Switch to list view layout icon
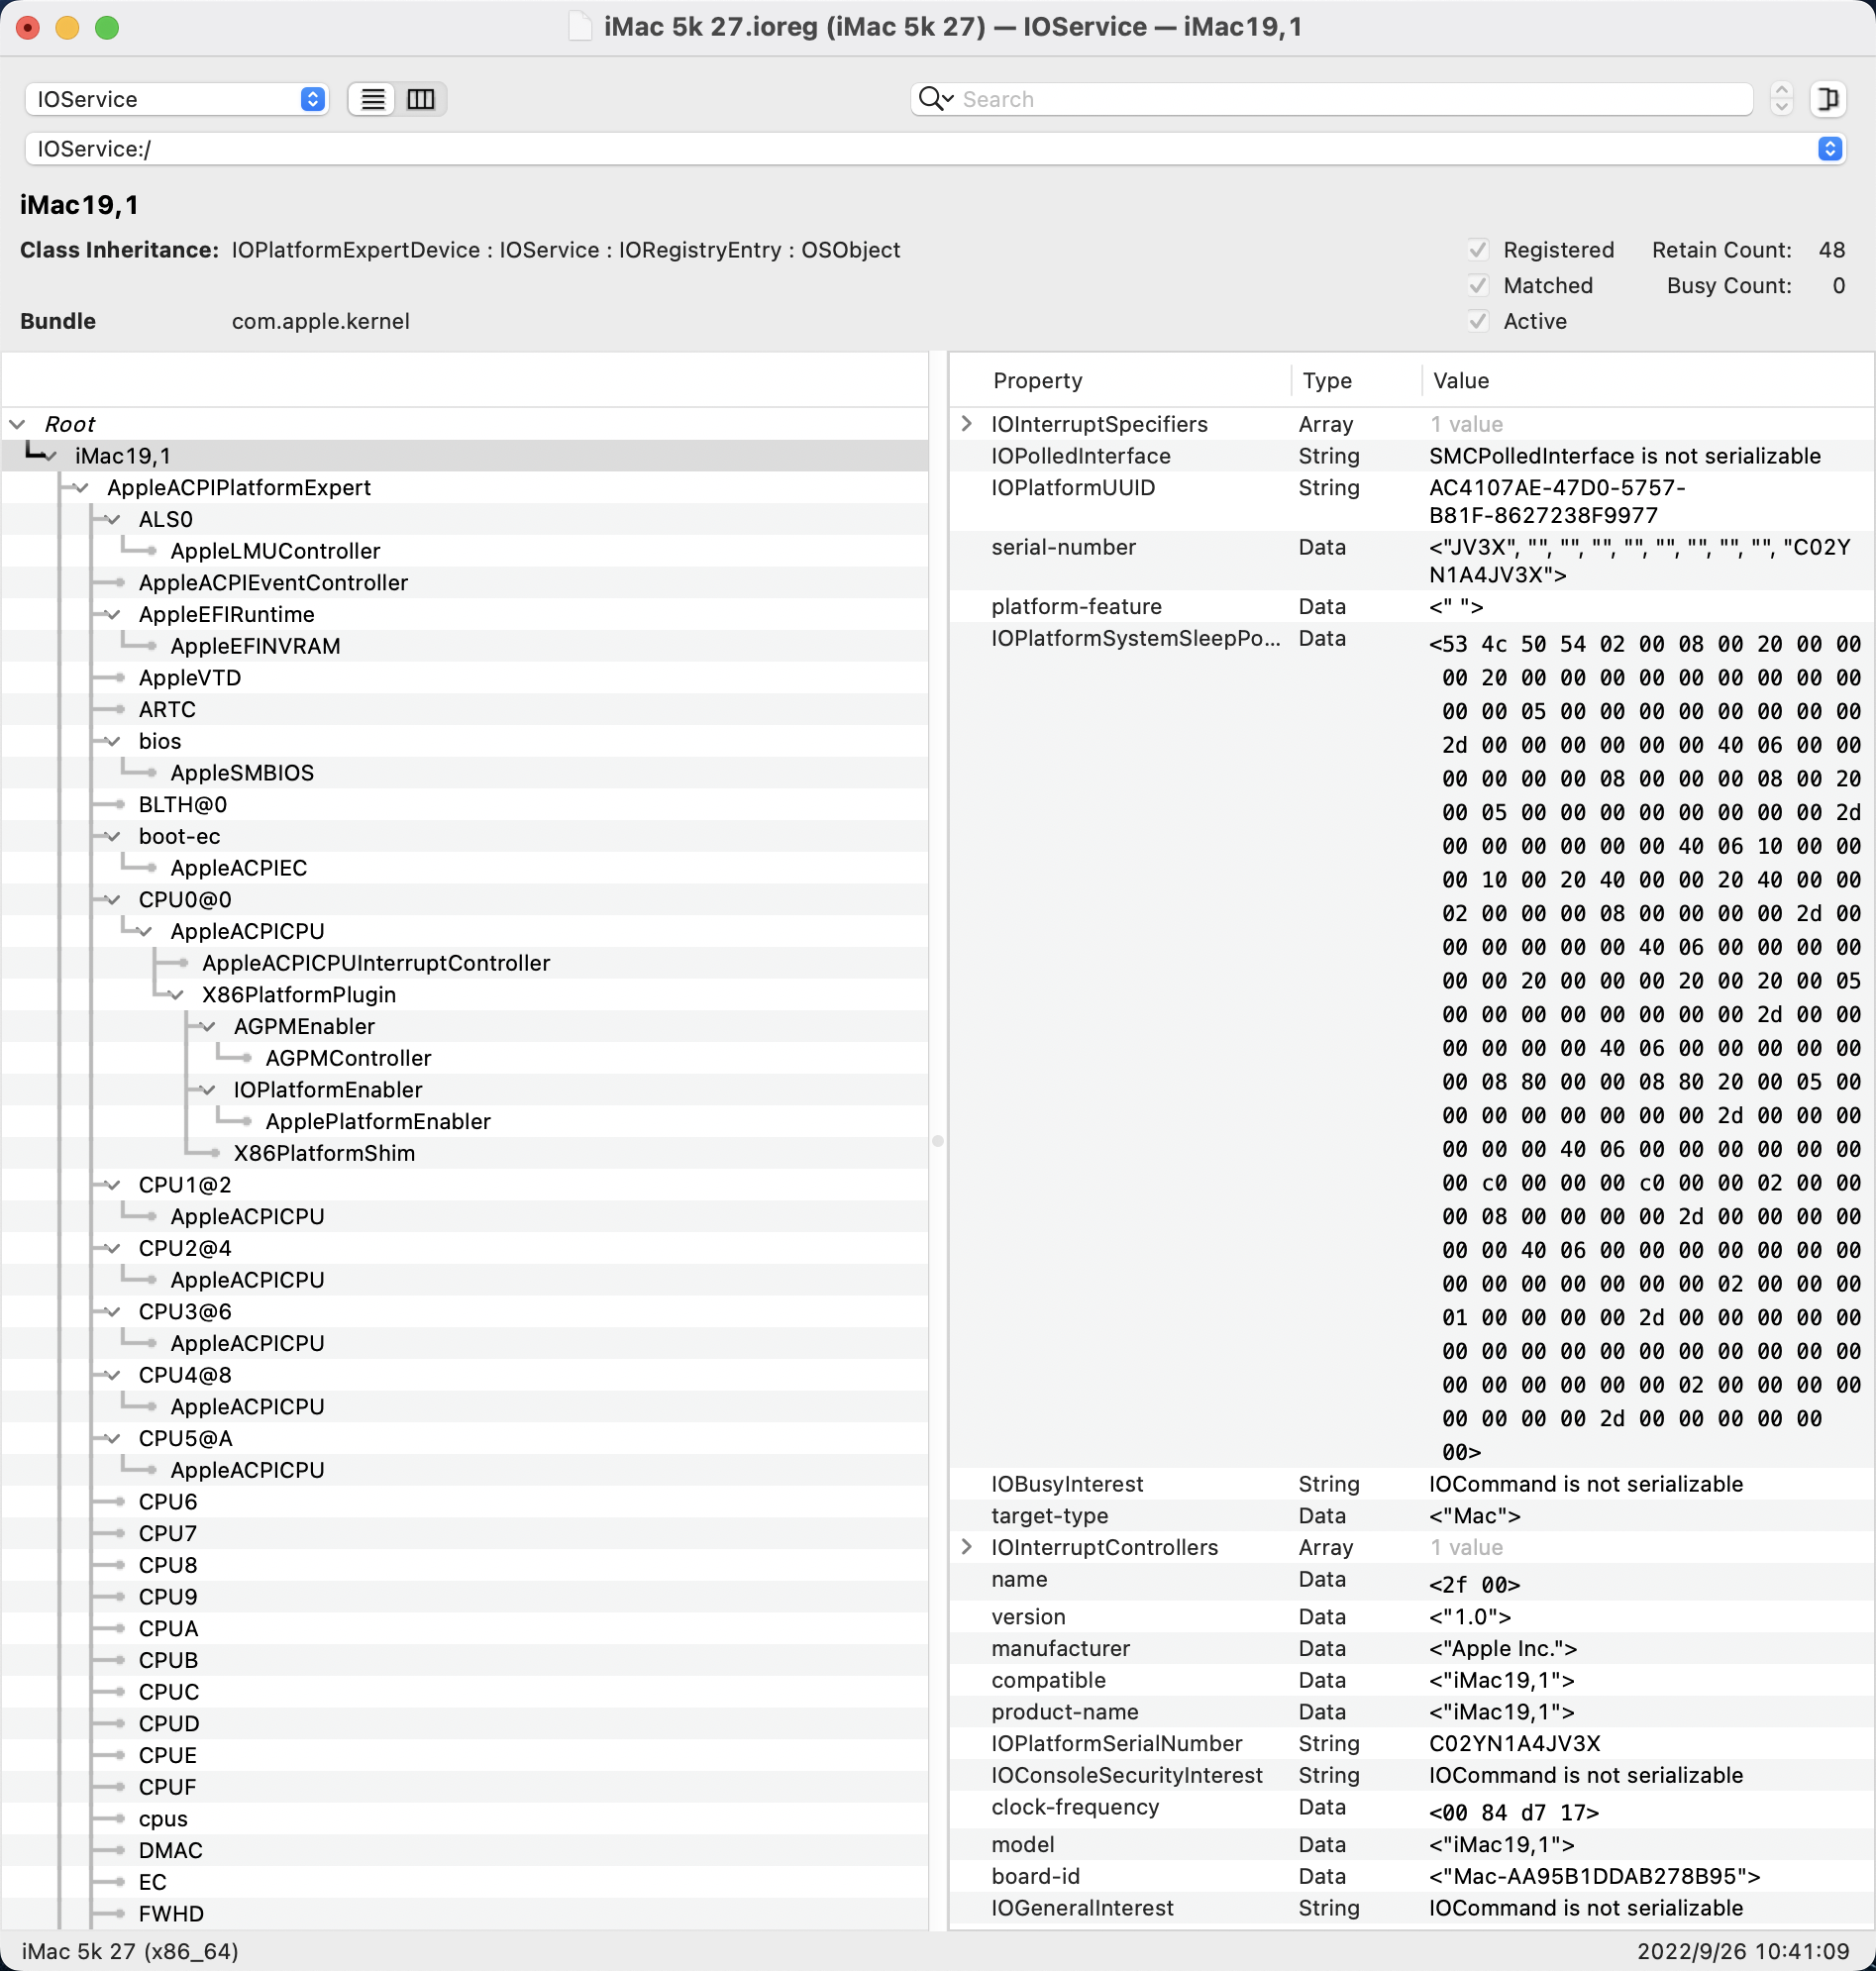Image resolution: width=1876 pixels, height=1971 pixels. (x=372, y=99)
